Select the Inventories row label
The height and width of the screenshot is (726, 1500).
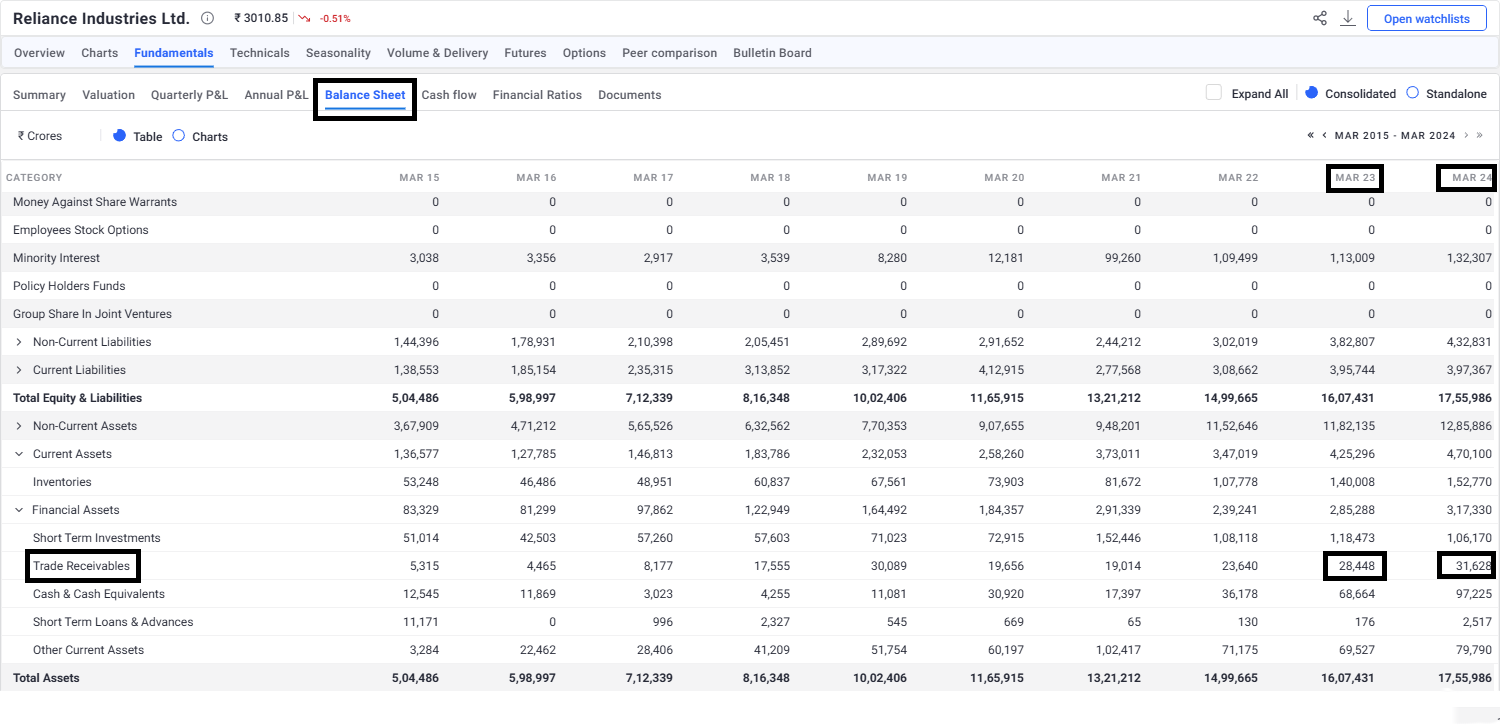(62, 482)
